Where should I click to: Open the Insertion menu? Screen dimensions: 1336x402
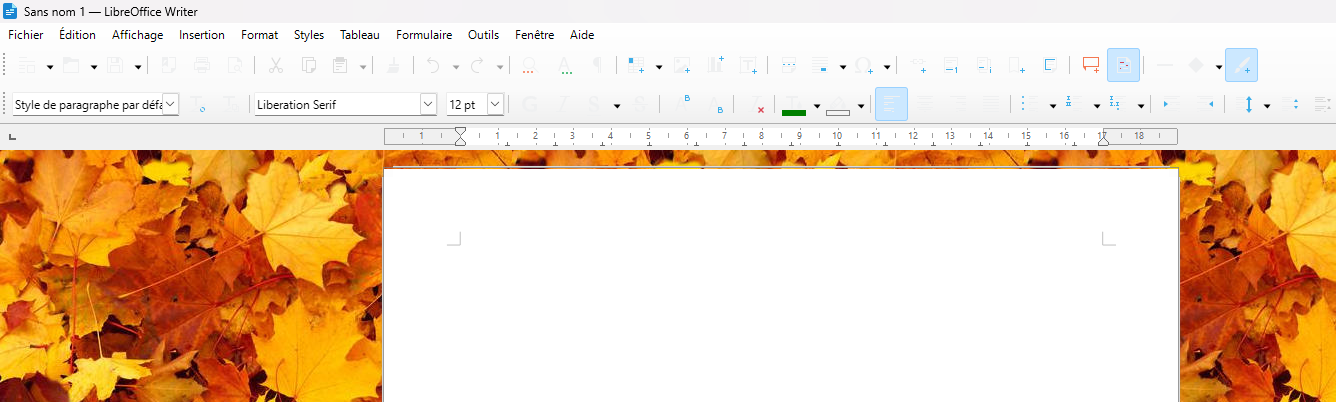[x=202, y=35]
